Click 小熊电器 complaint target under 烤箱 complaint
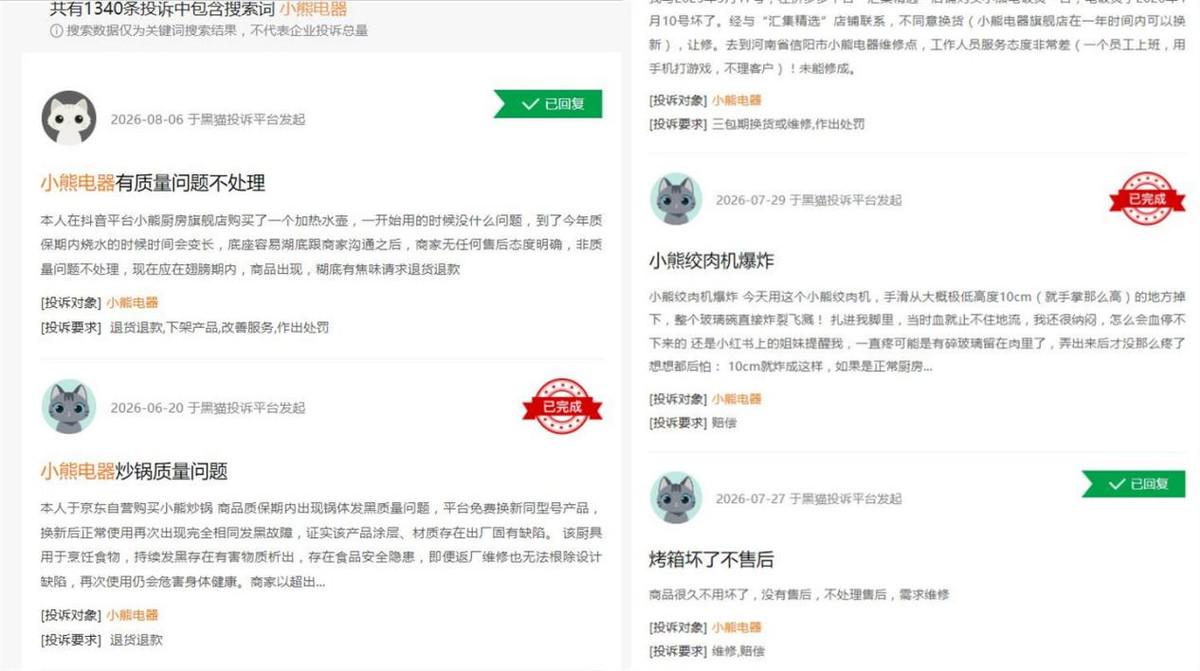Image resolution: width=1200 pixels, height=671 pixels. point(737,627)
